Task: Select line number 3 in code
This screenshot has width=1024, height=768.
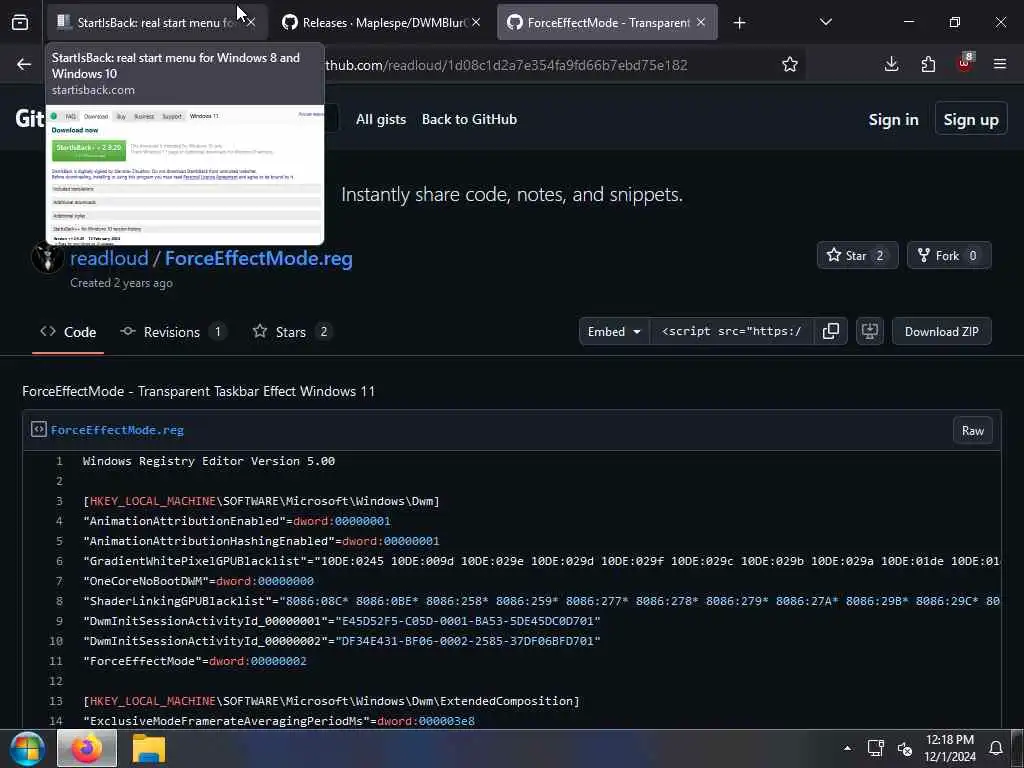Action: point(59,501)
